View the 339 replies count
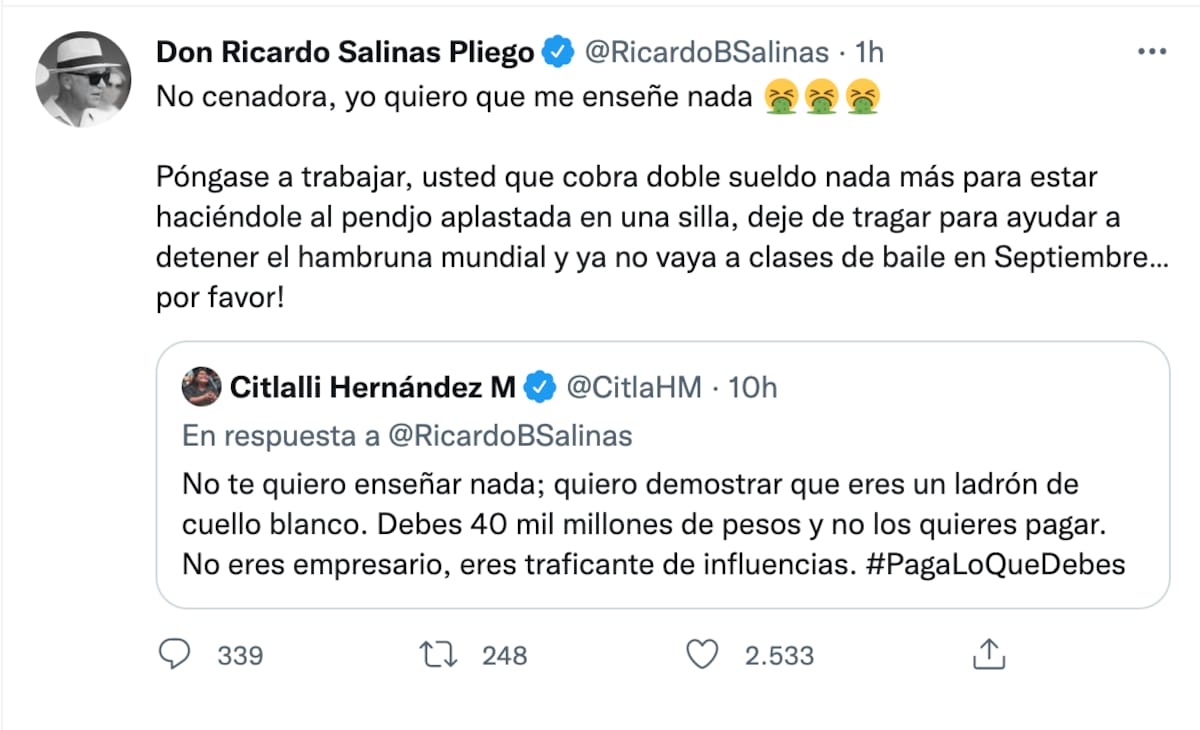The height and width of the screenshot is (730, 1200). coord(240,655)
